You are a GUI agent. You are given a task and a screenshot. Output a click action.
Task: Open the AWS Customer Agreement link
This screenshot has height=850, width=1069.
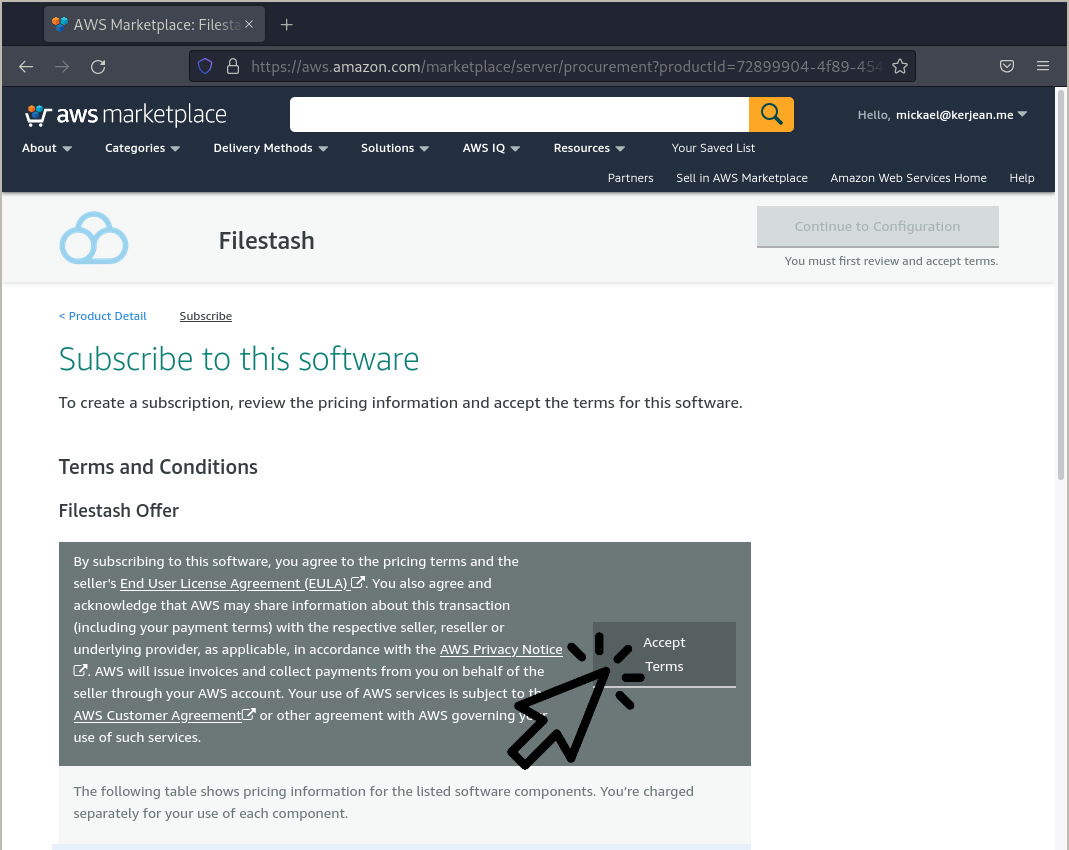coord(157,715)
